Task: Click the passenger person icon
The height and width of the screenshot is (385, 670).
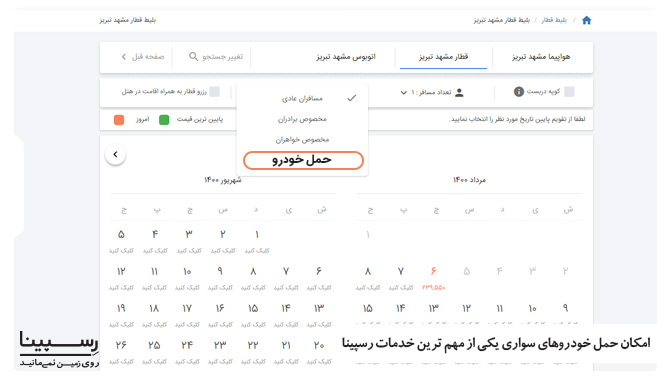Action: tap(459, 92)
